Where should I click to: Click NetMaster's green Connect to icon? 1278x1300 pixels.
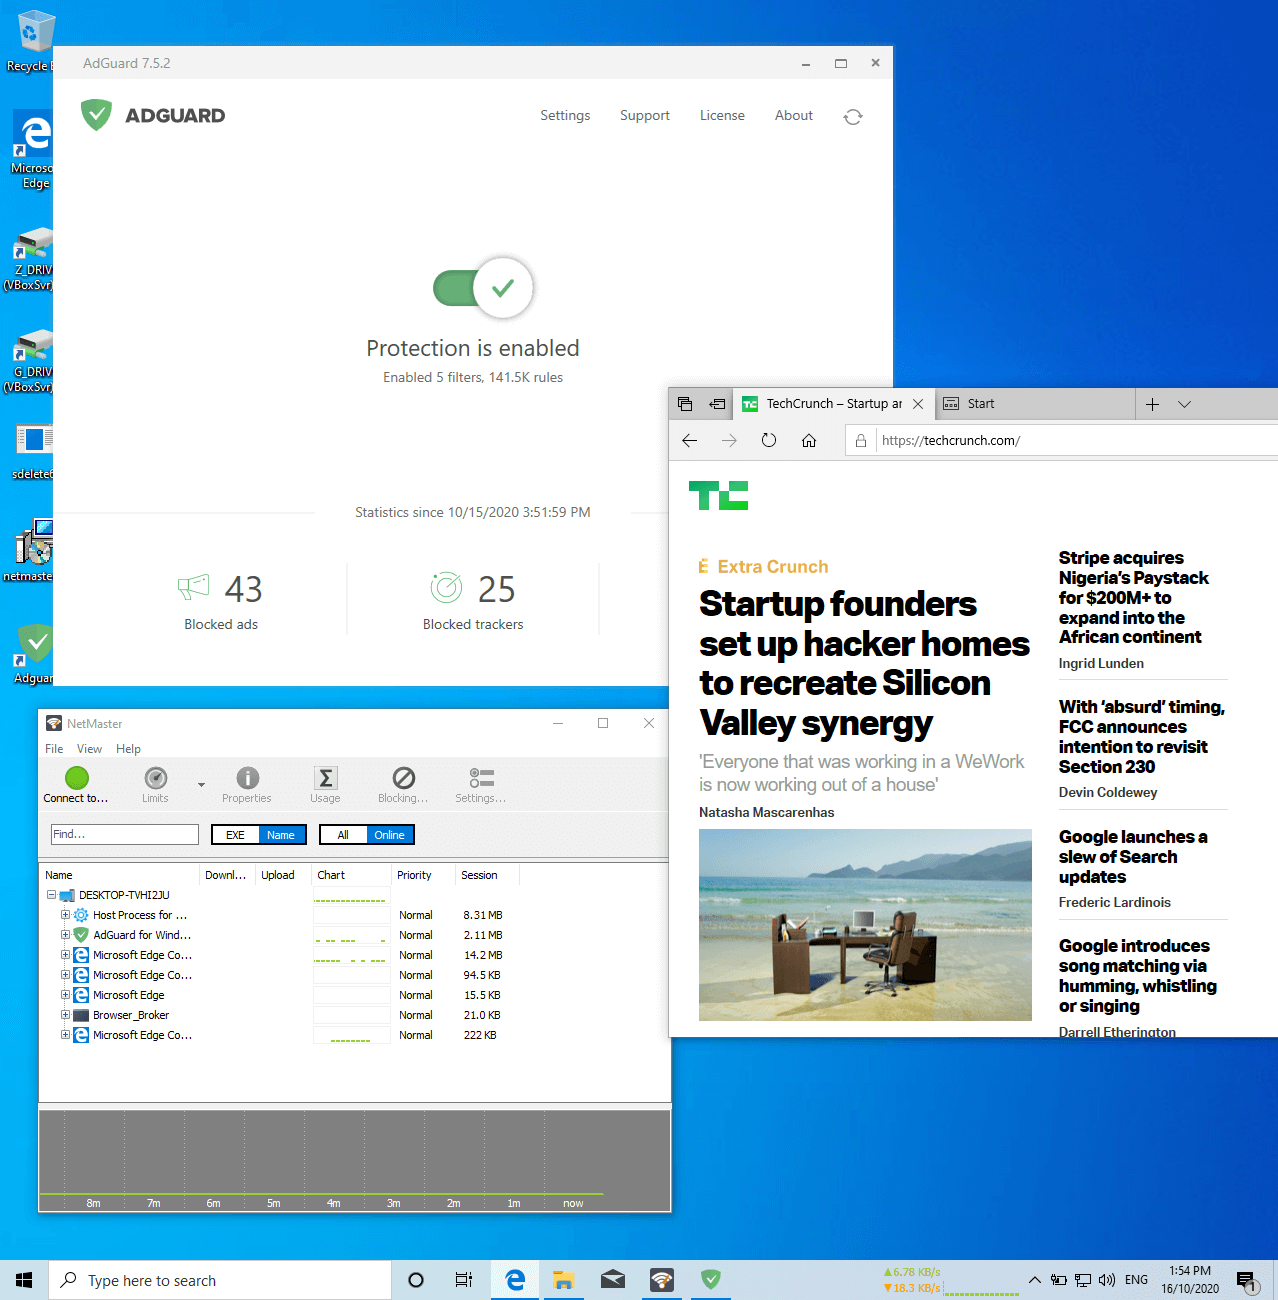click(x=77, y=778)
